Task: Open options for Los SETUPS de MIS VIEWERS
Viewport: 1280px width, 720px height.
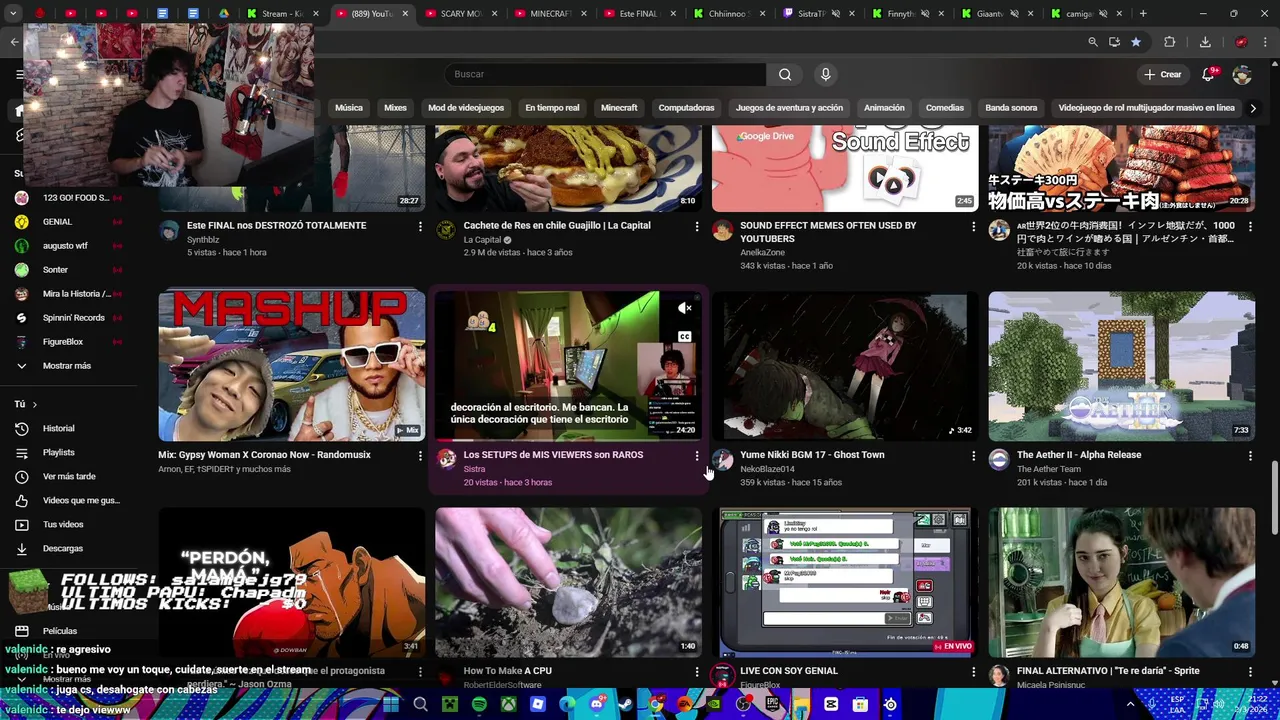Action: tap(697, 456)
